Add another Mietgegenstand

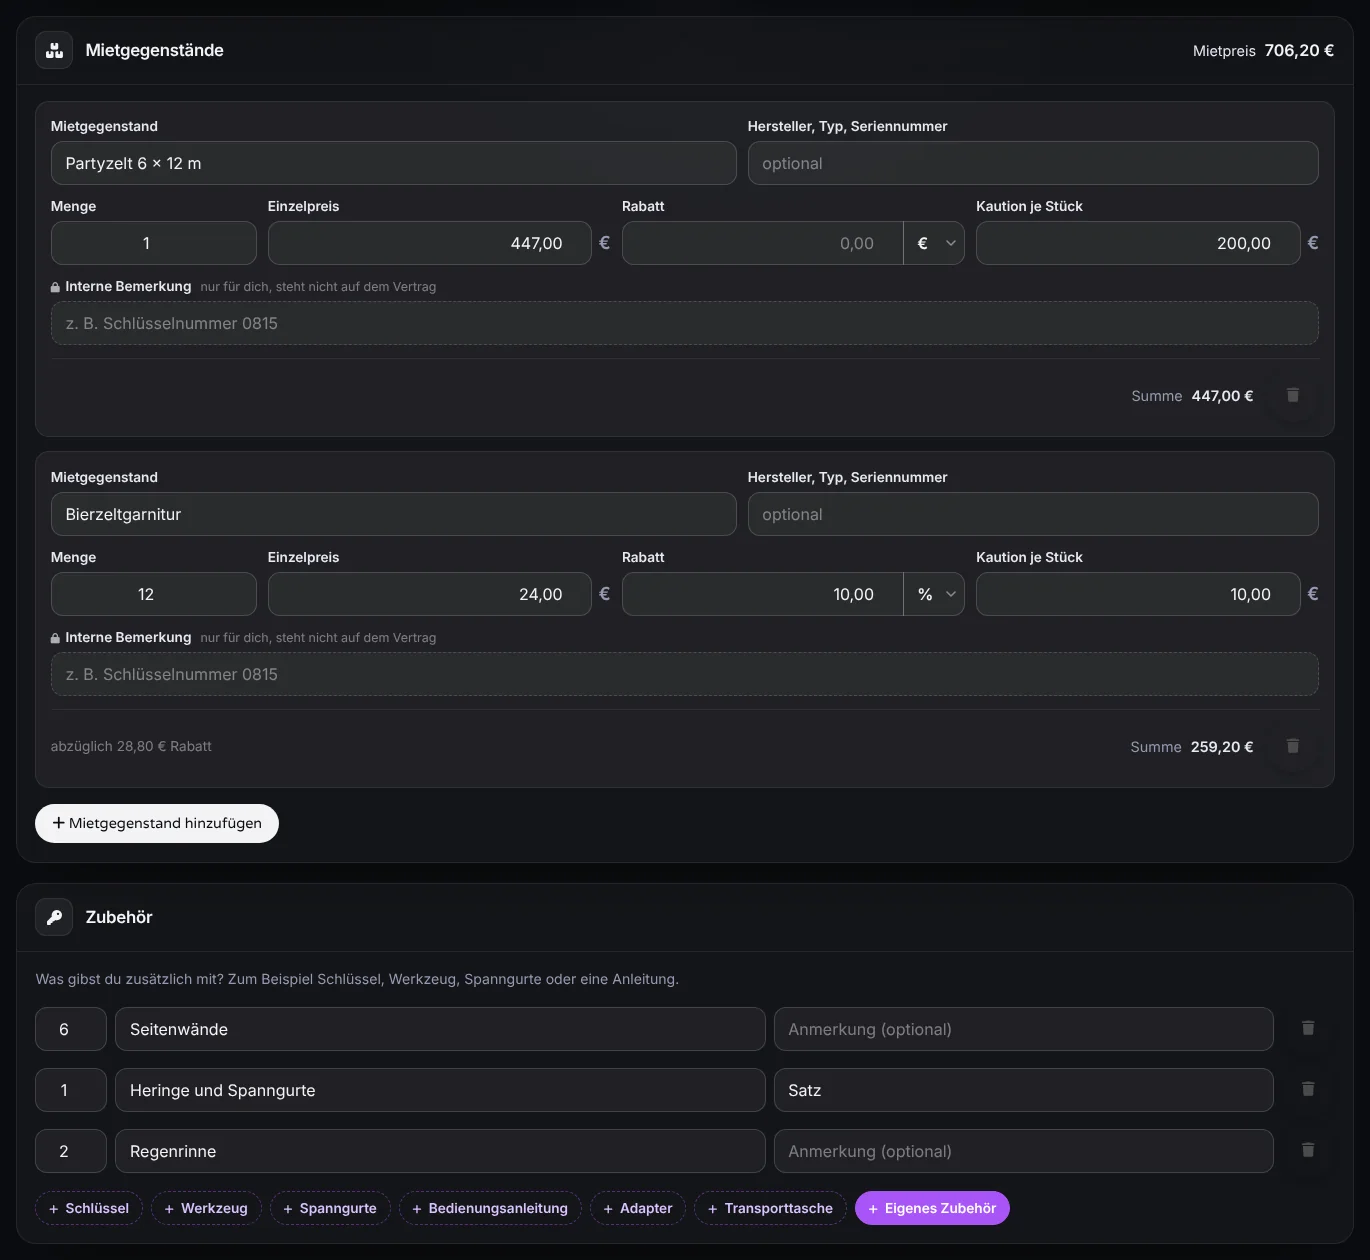point(157,823)
